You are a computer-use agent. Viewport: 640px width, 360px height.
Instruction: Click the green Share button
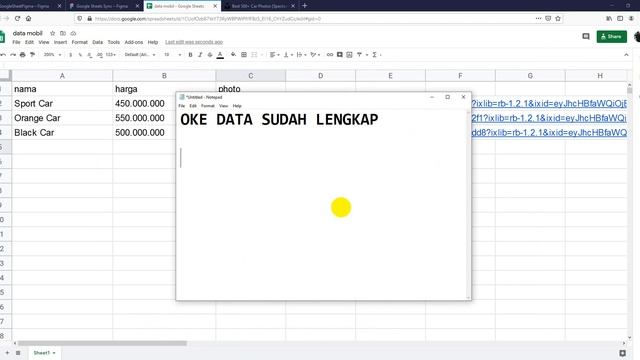pos(611,36)
